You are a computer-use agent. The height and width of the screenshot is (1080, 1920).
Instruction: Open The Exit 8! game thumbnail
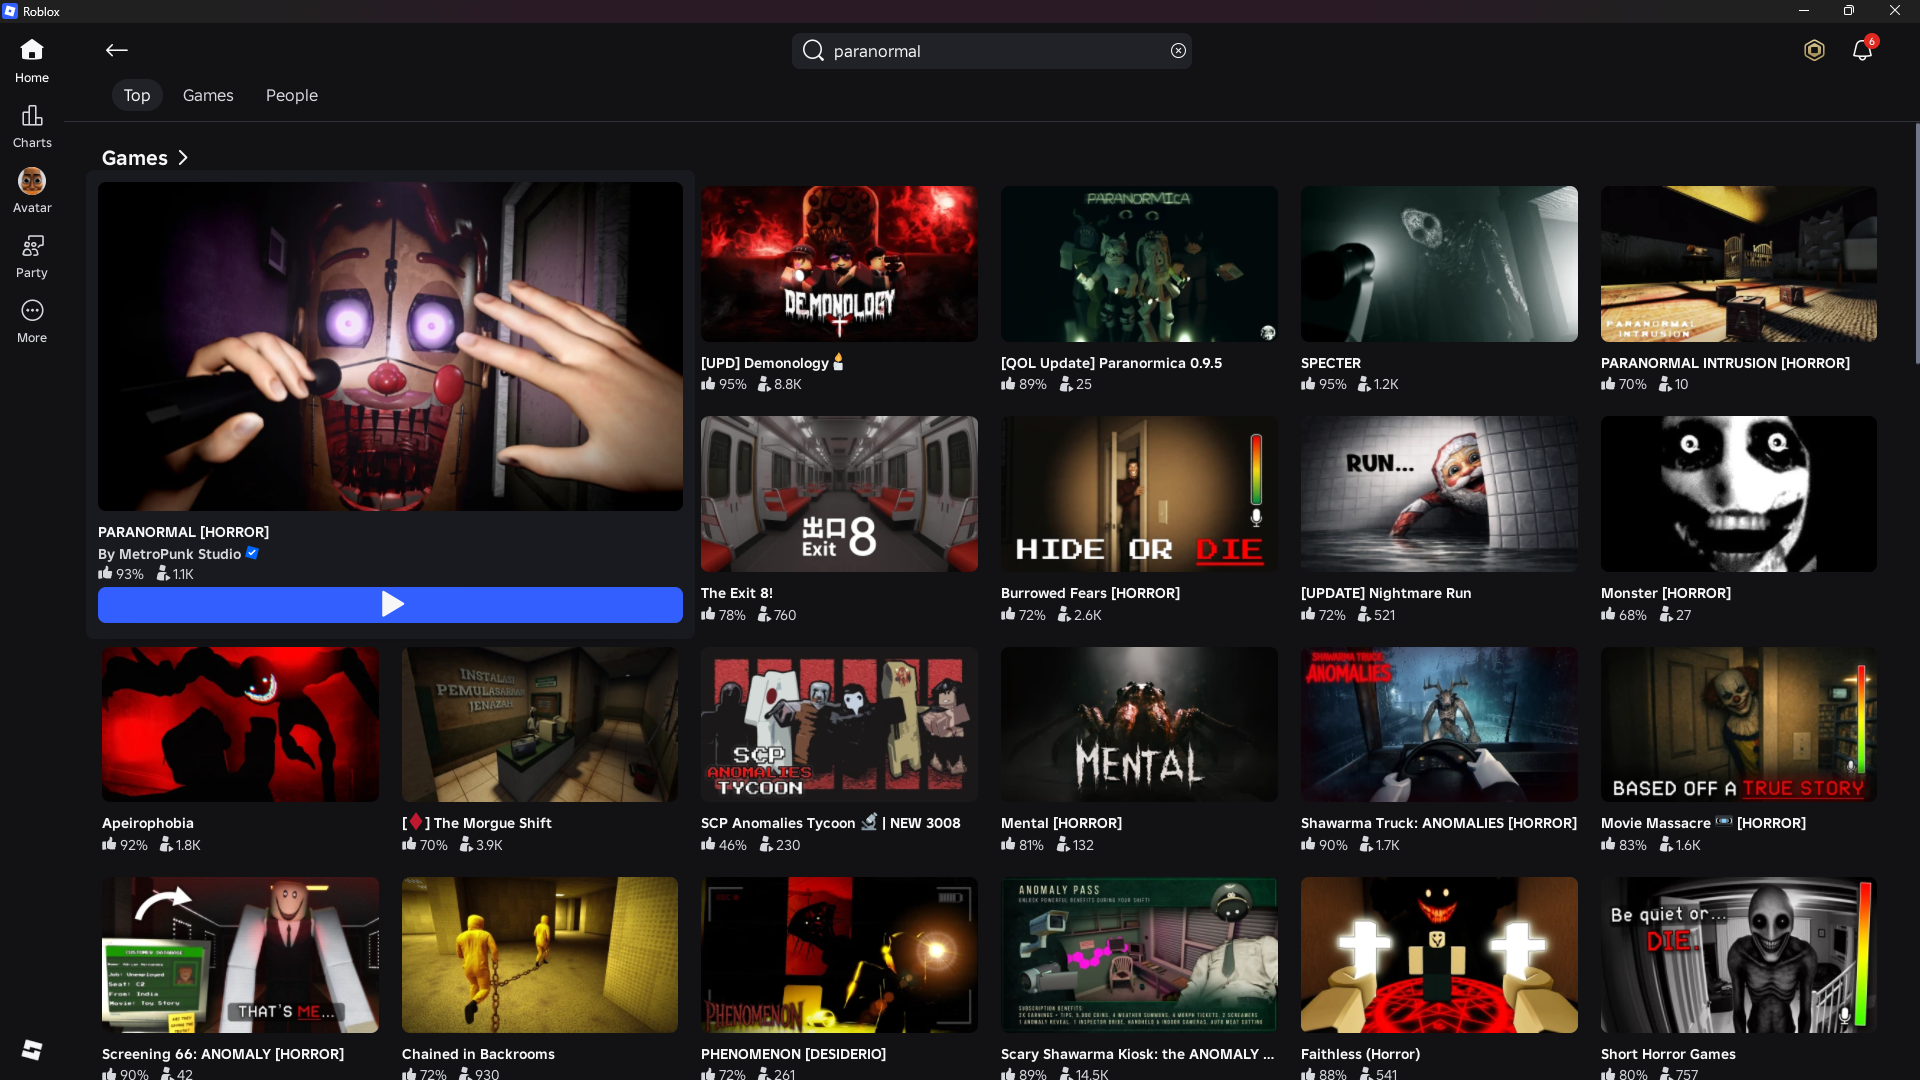pos(839,494)
